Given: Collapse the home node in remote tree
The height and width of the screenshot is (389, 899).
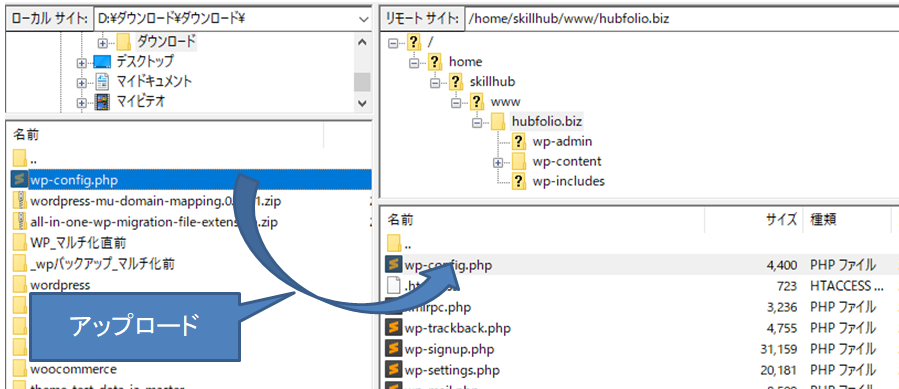Looking at the screenshot, I should point(414,63).
